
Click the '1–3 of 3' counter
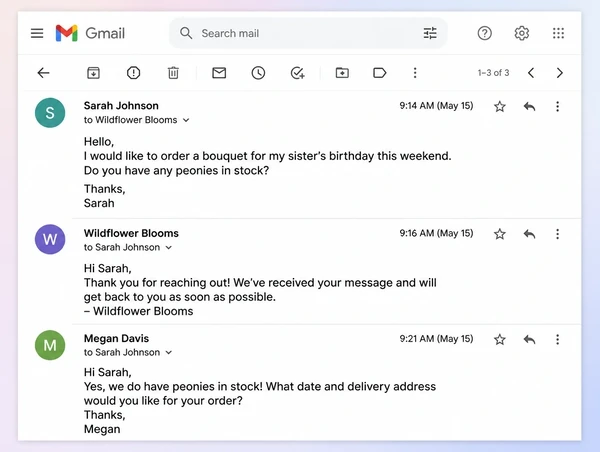click(493, 73)
